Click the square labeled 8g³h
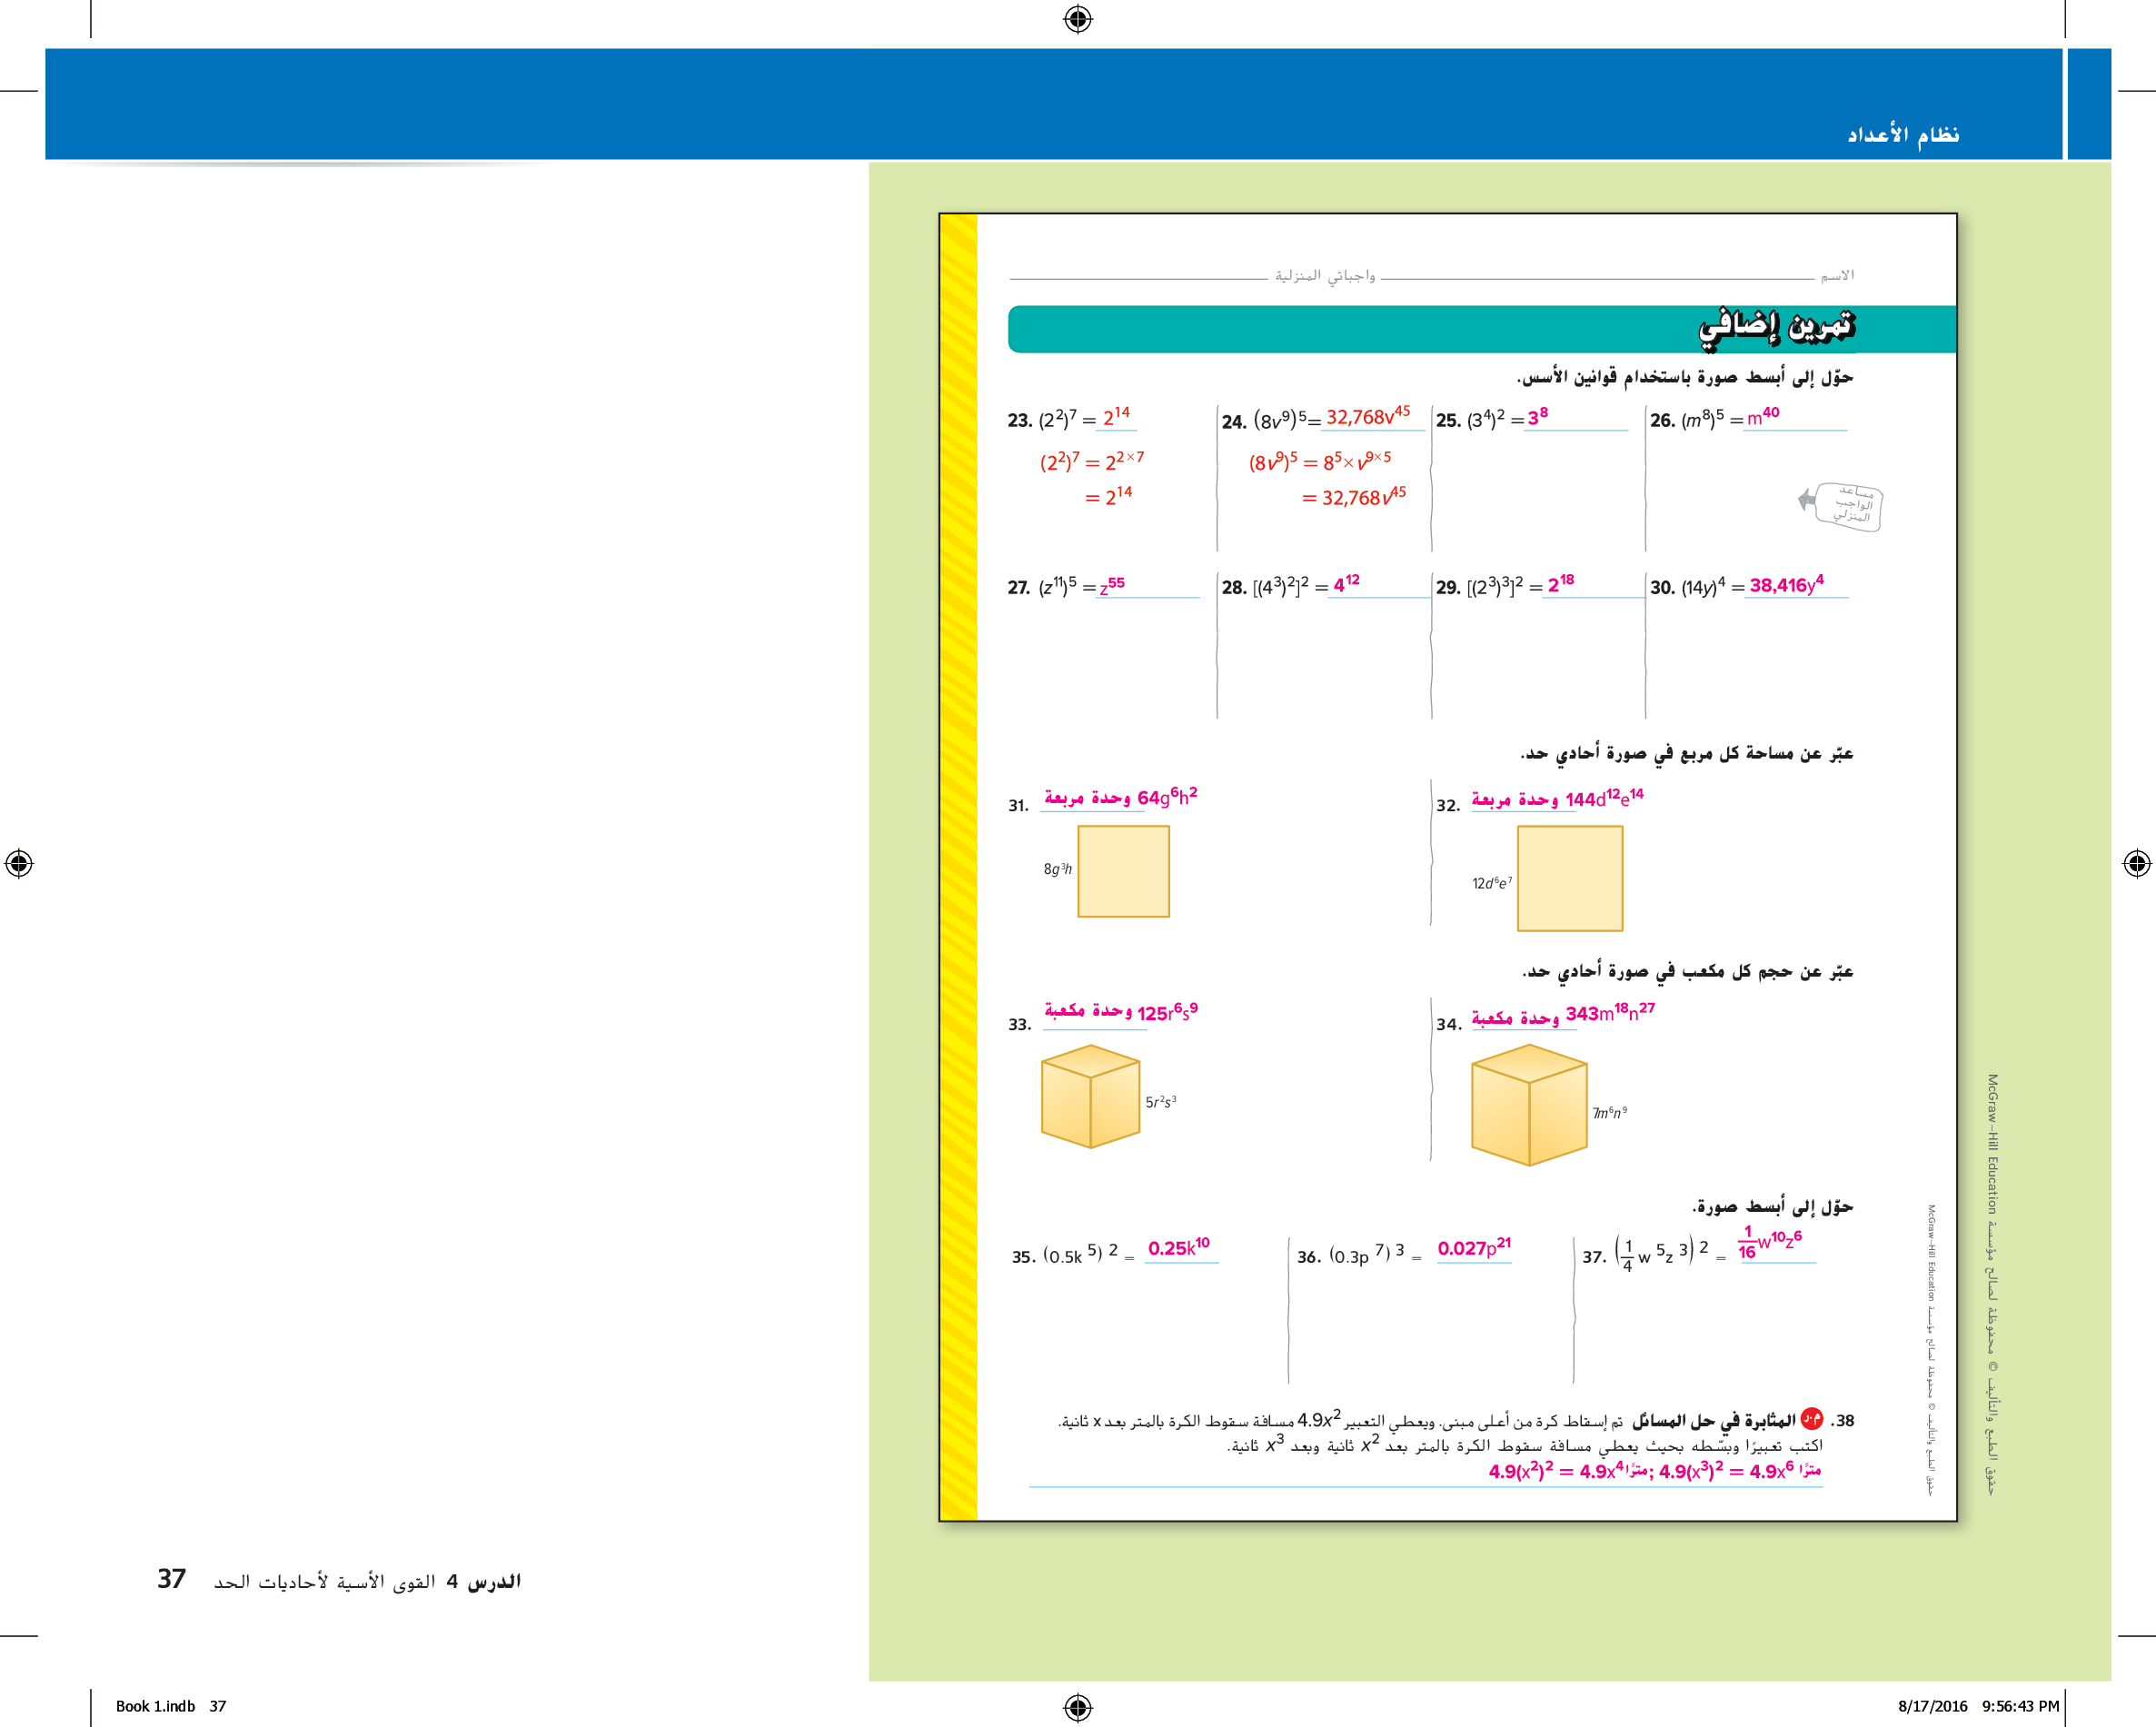2156x1727 pixels. click(x=1123, y=871)
